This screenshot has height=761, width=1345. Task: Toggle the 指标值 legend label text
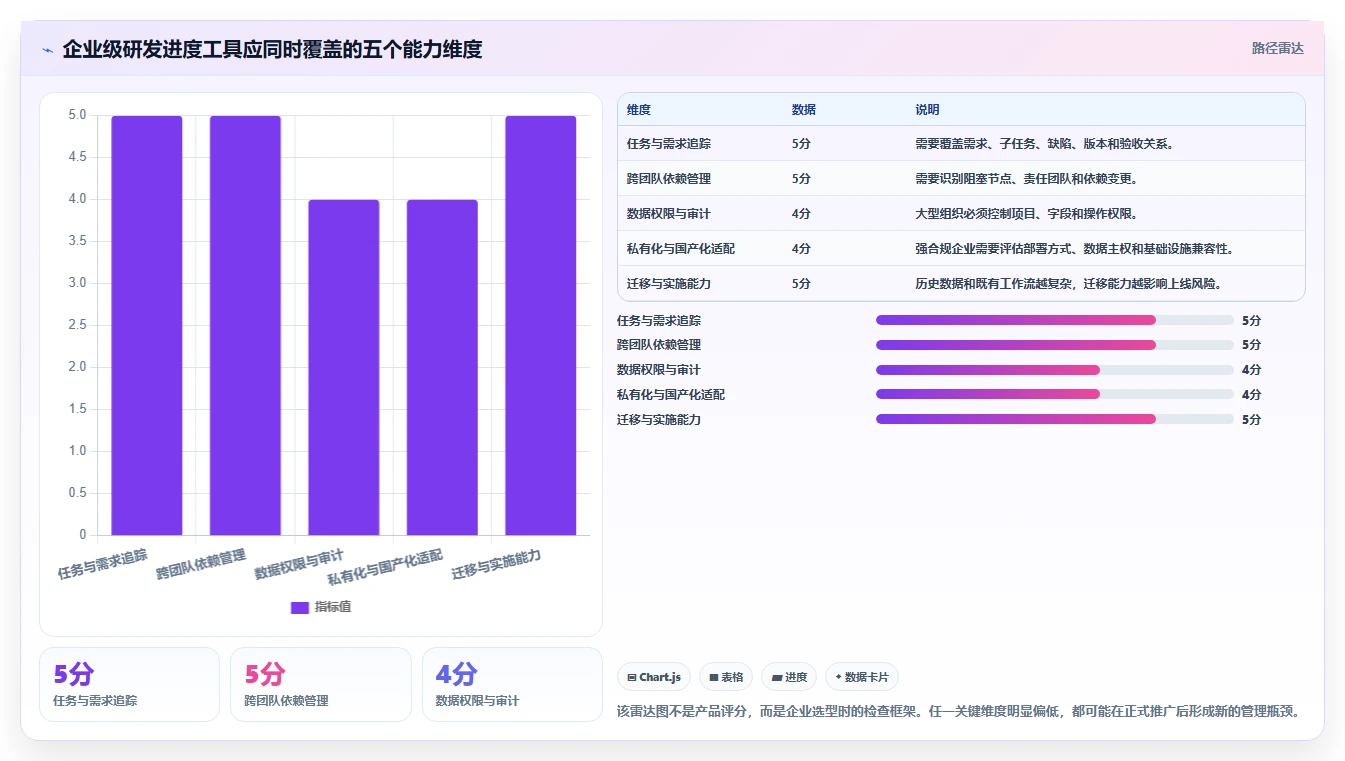tap(333, 608)
